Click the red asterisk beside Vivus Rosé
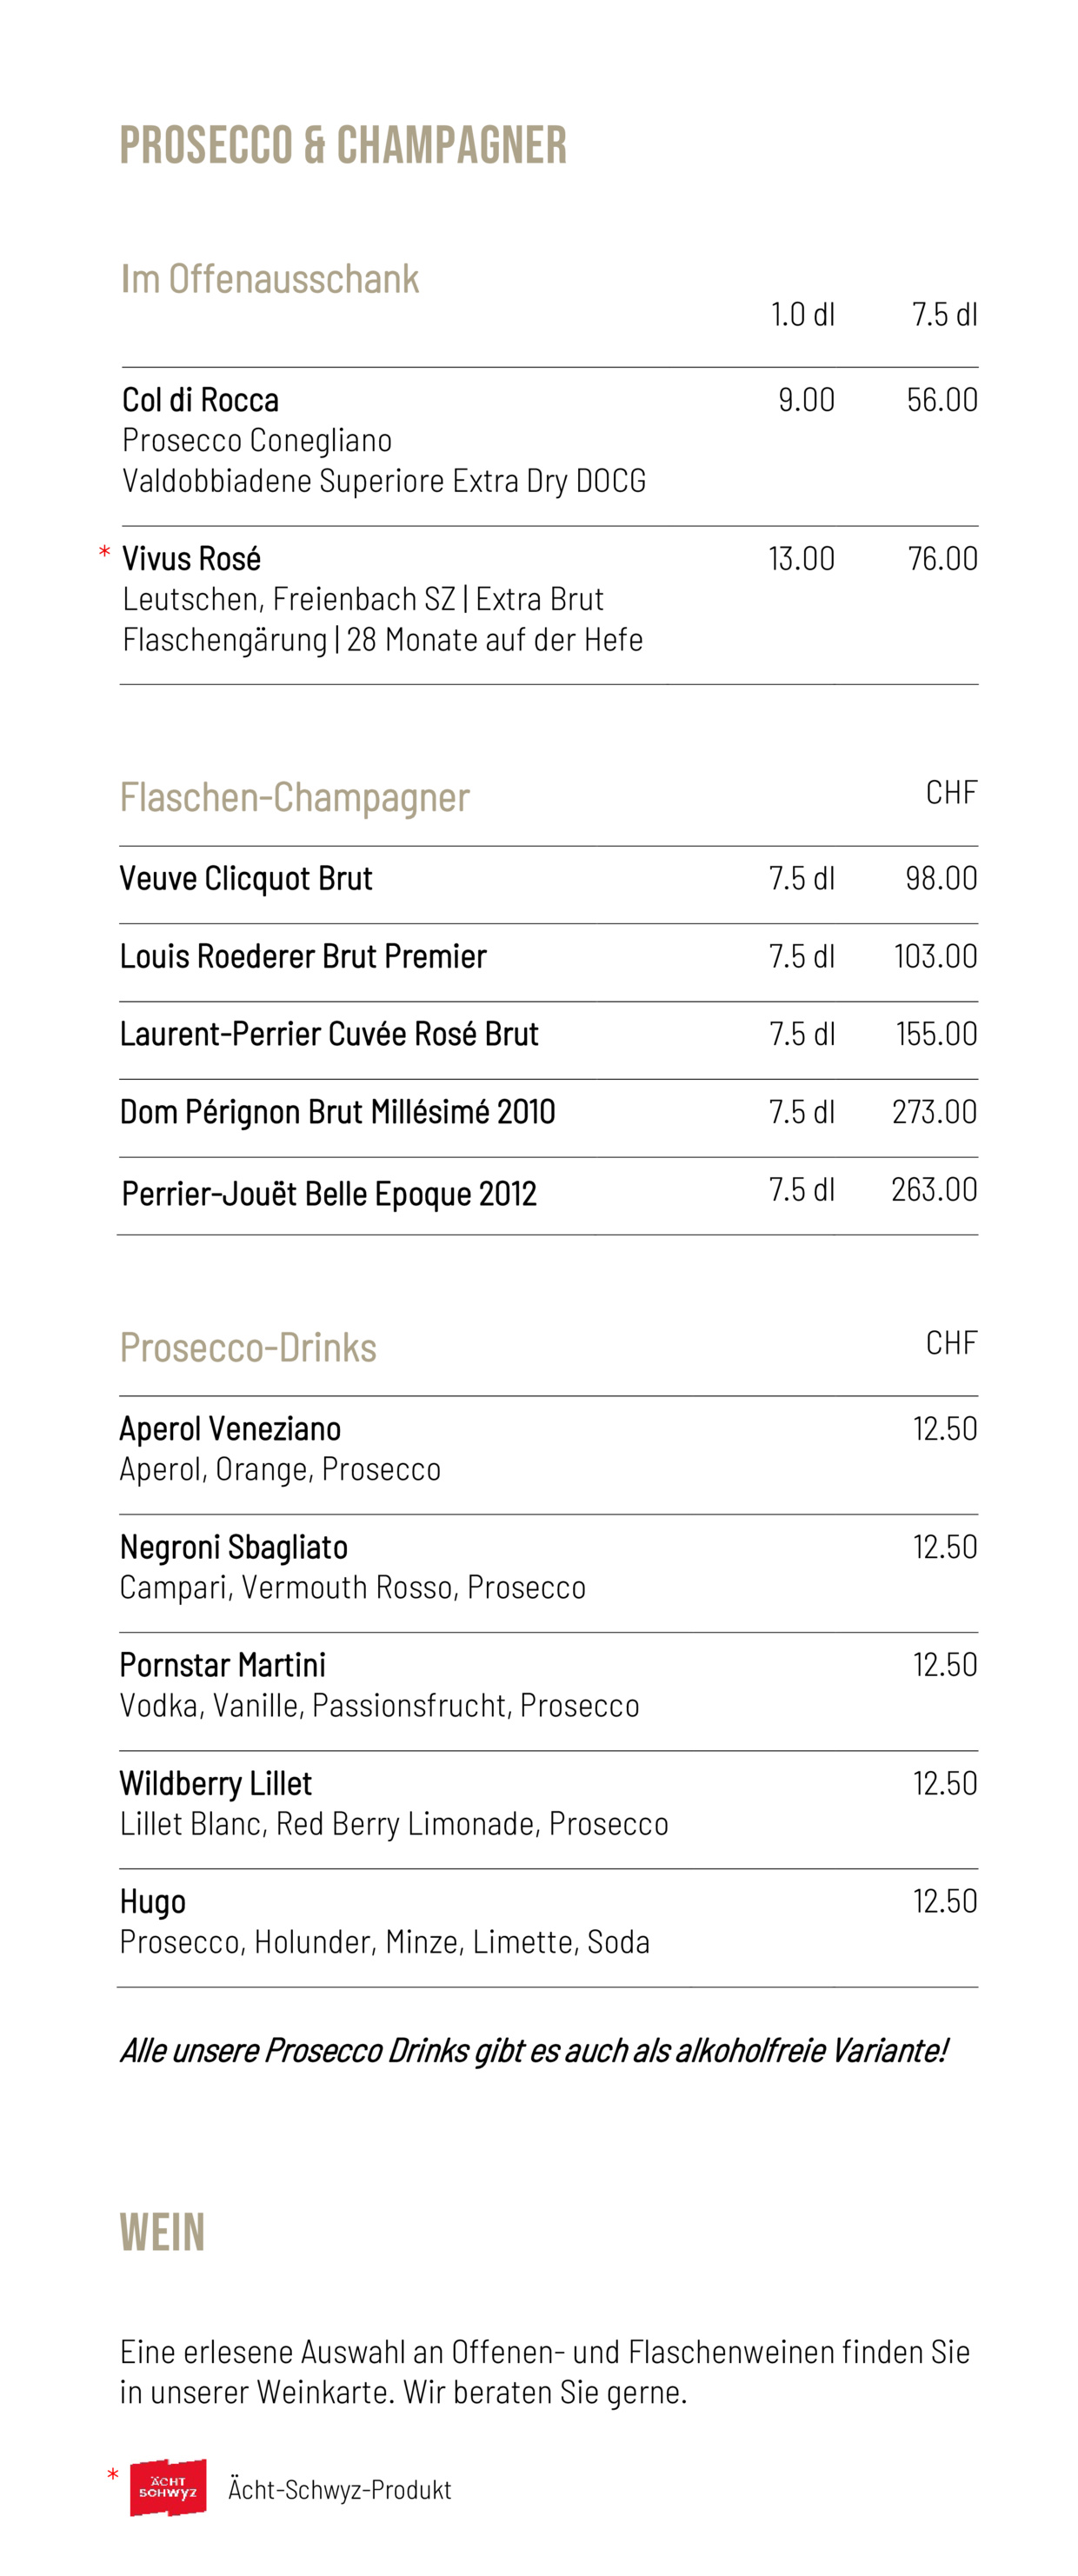The image size is (1078, 2576). pos(104,552)
